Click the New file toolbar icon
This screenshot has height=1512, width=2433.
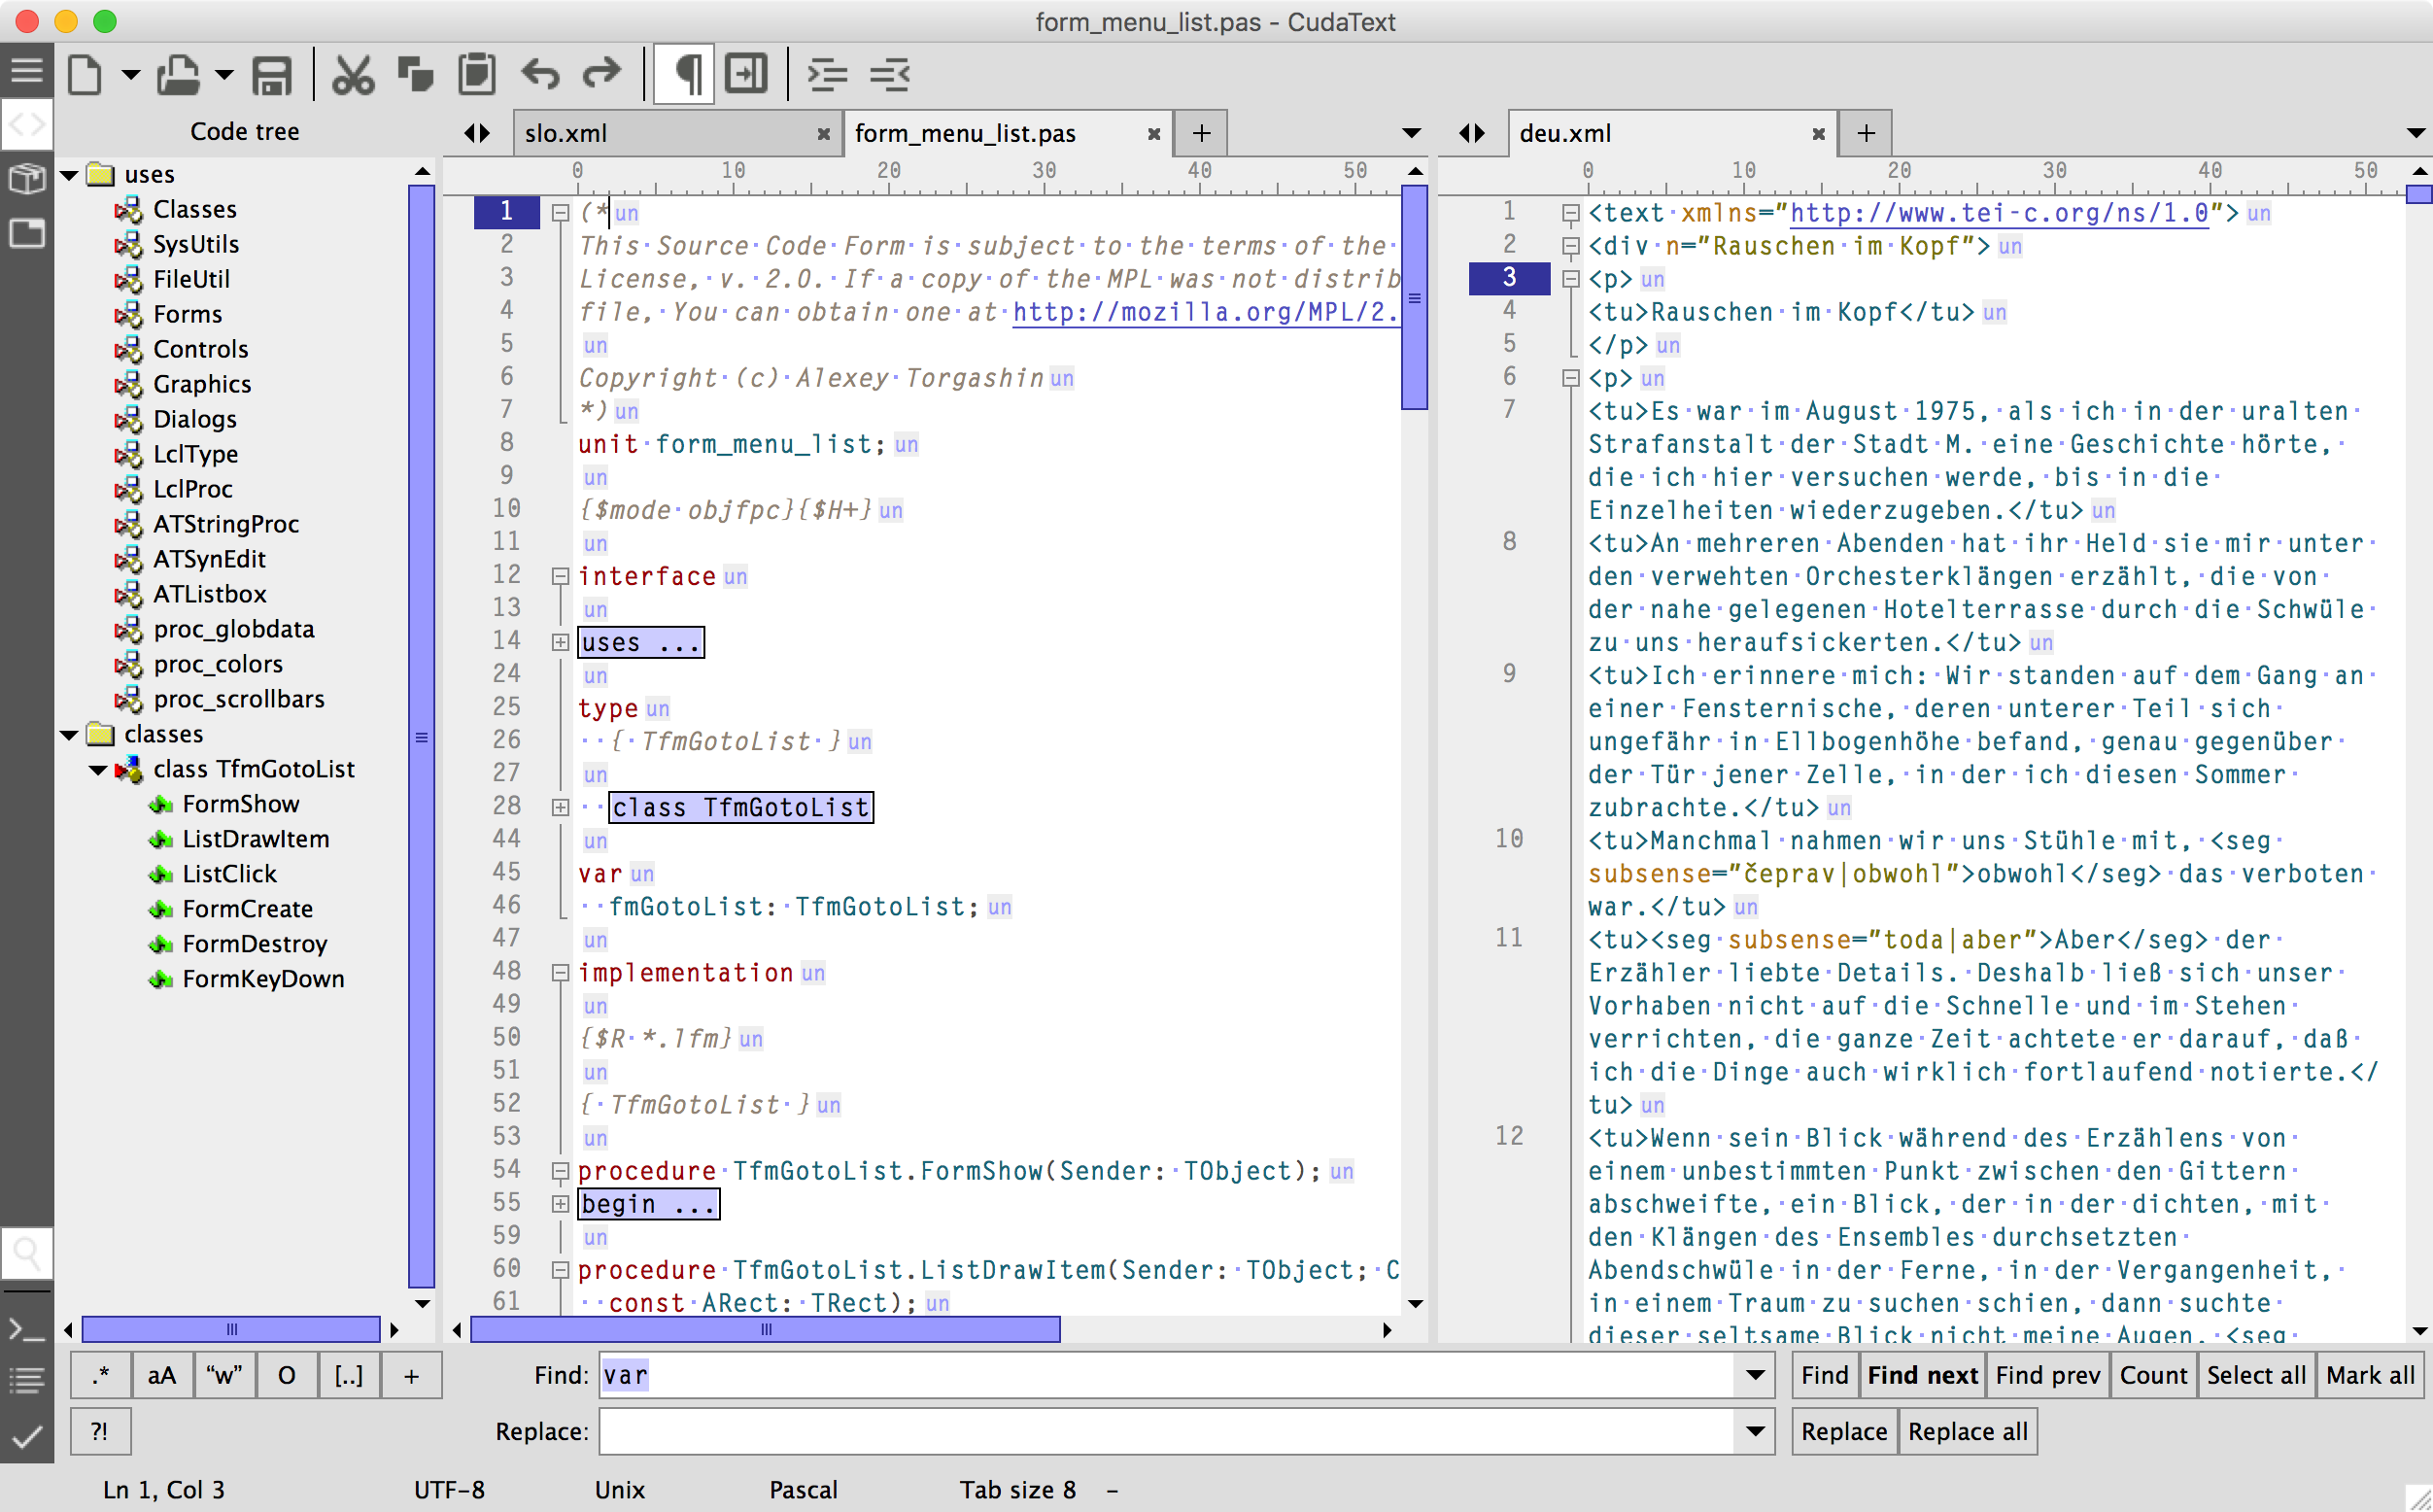pos(85,75)
